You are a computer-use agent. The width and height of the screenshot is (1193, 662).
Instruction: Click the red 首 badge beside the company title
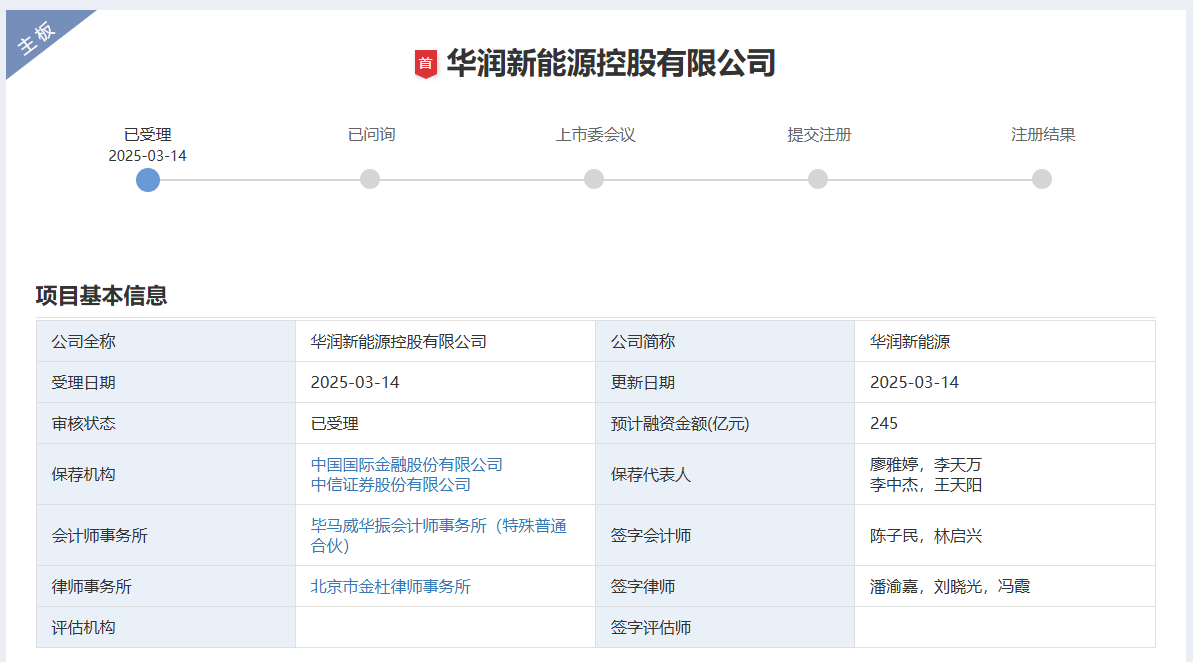(425, 64)
